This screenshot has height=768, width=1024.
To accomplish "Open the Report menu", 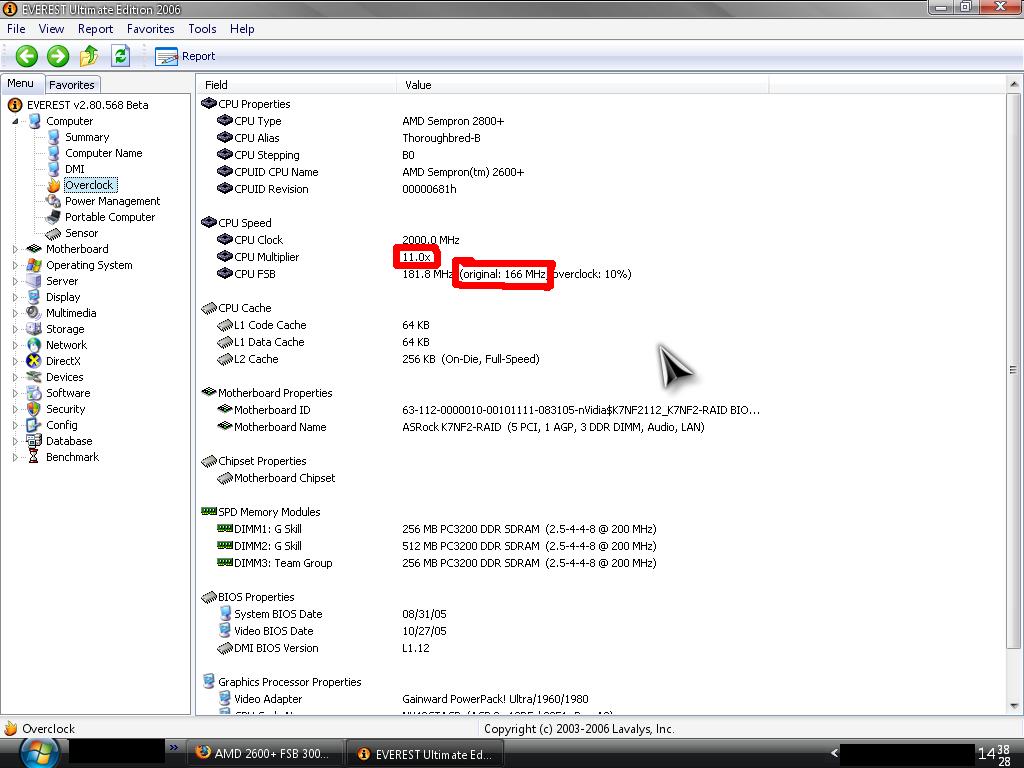I will coord(95,29).
